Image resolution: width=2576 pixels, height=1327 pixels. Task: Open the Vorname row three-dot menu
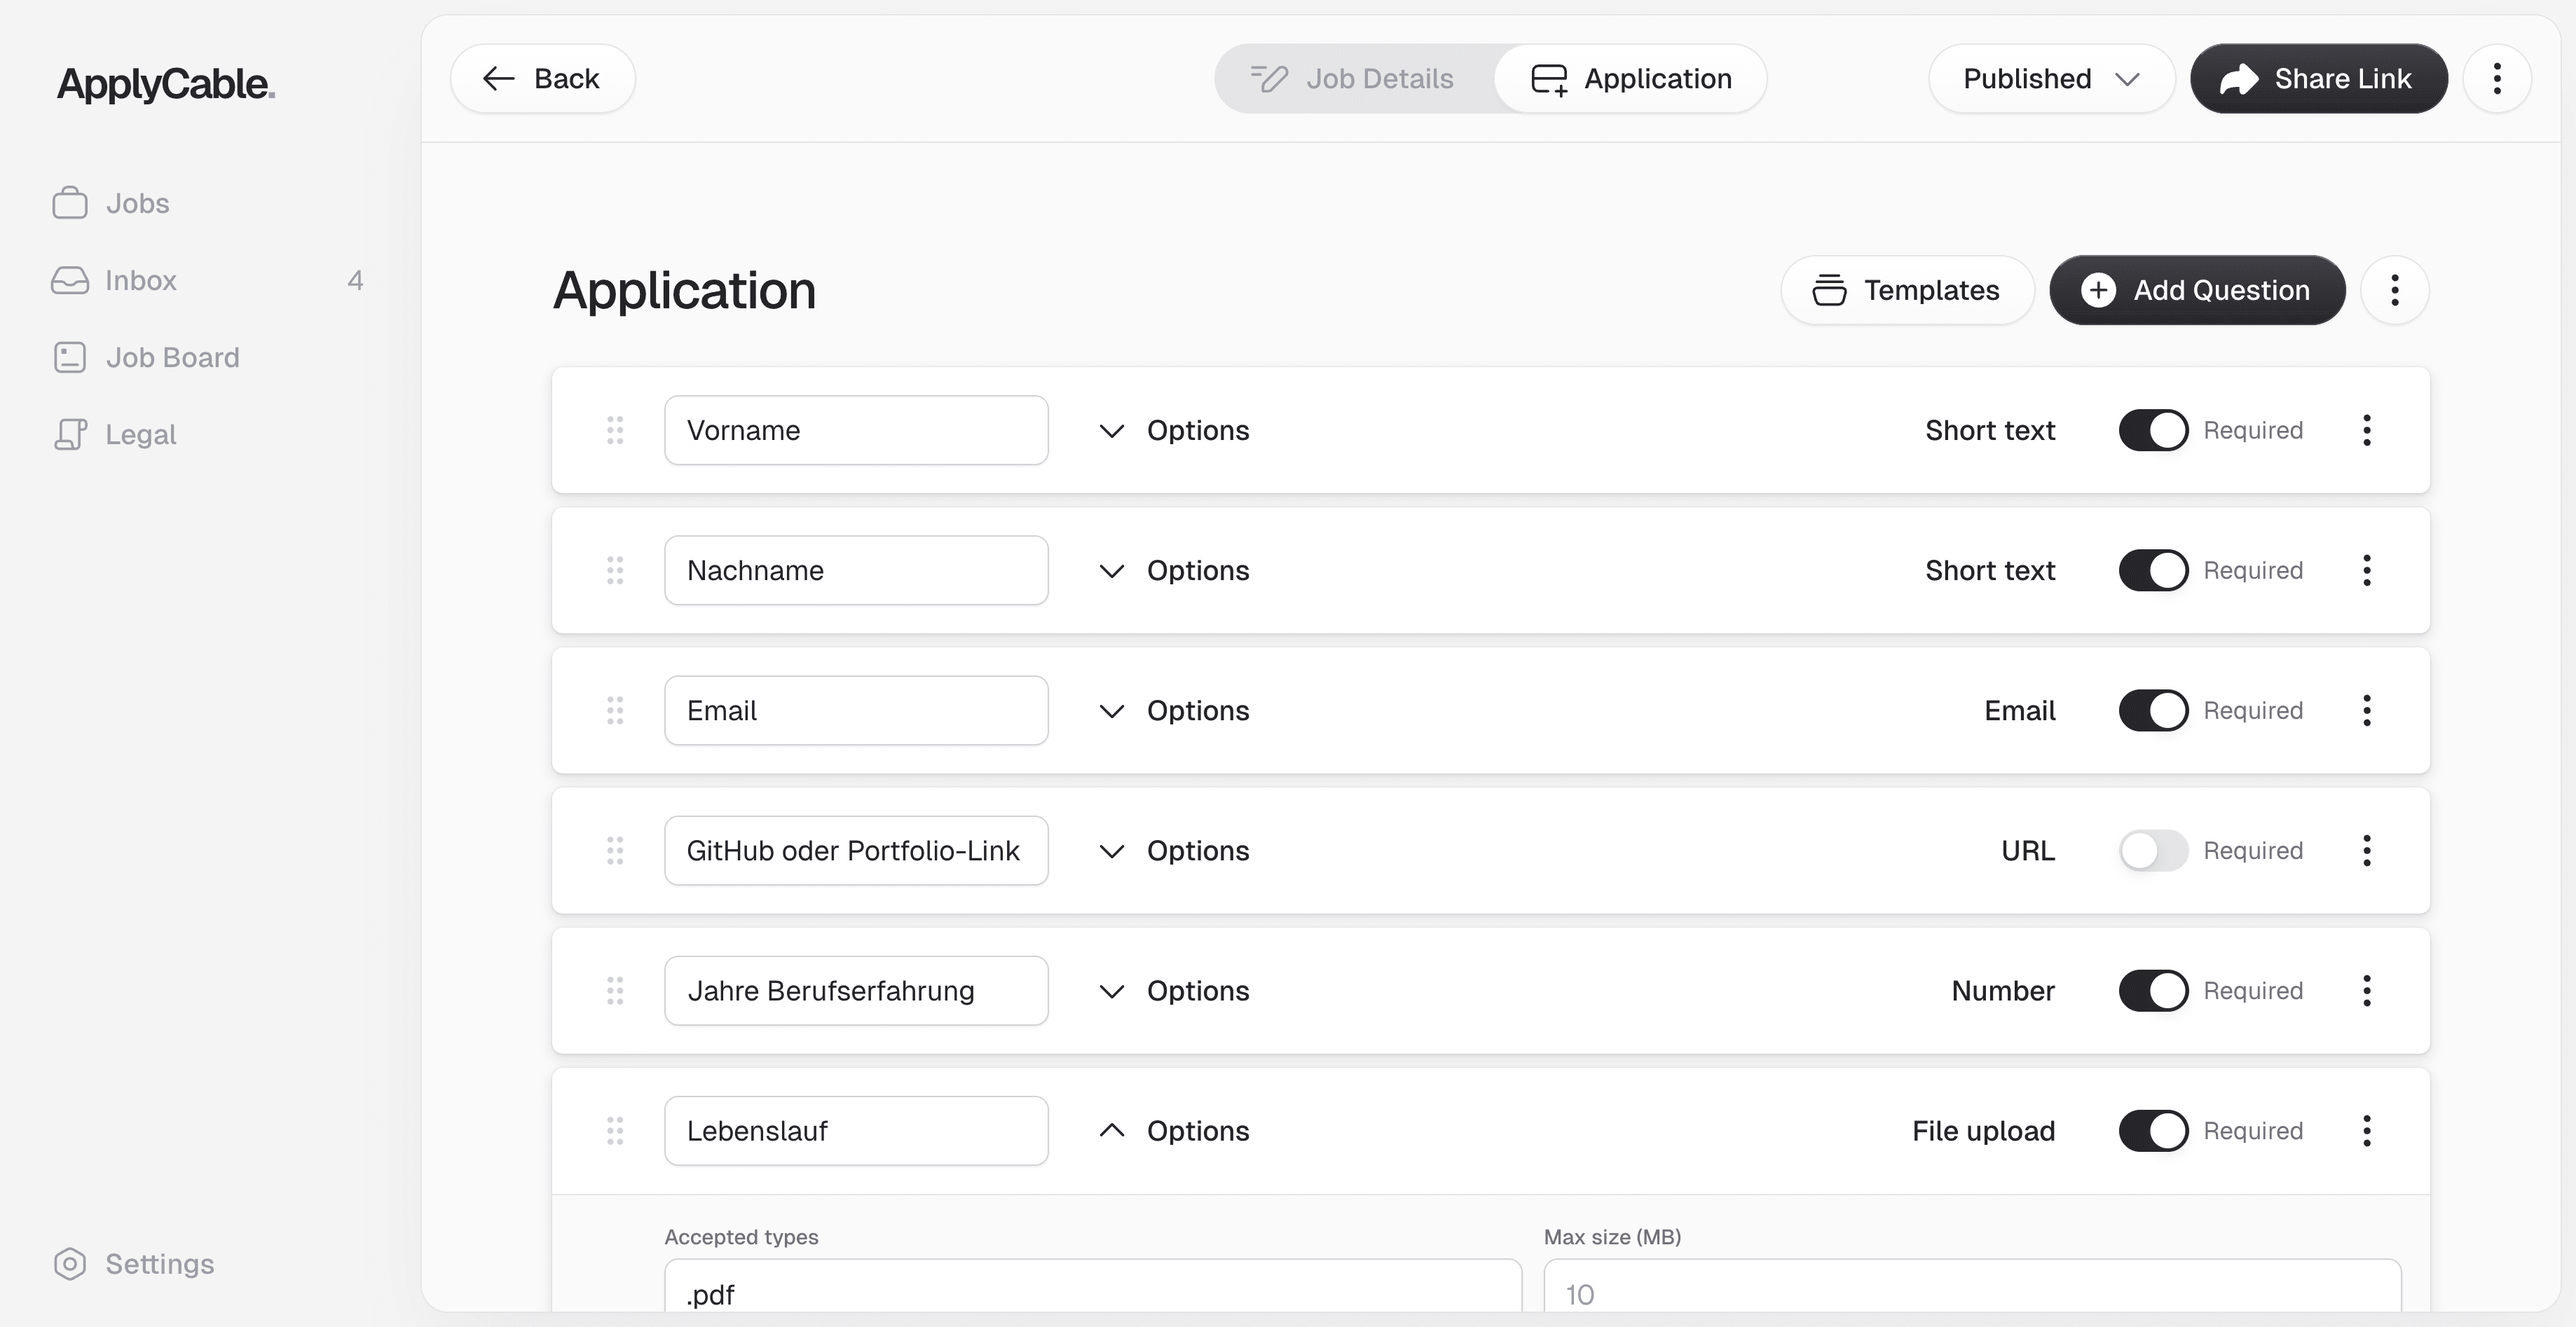coord(2366,430)
